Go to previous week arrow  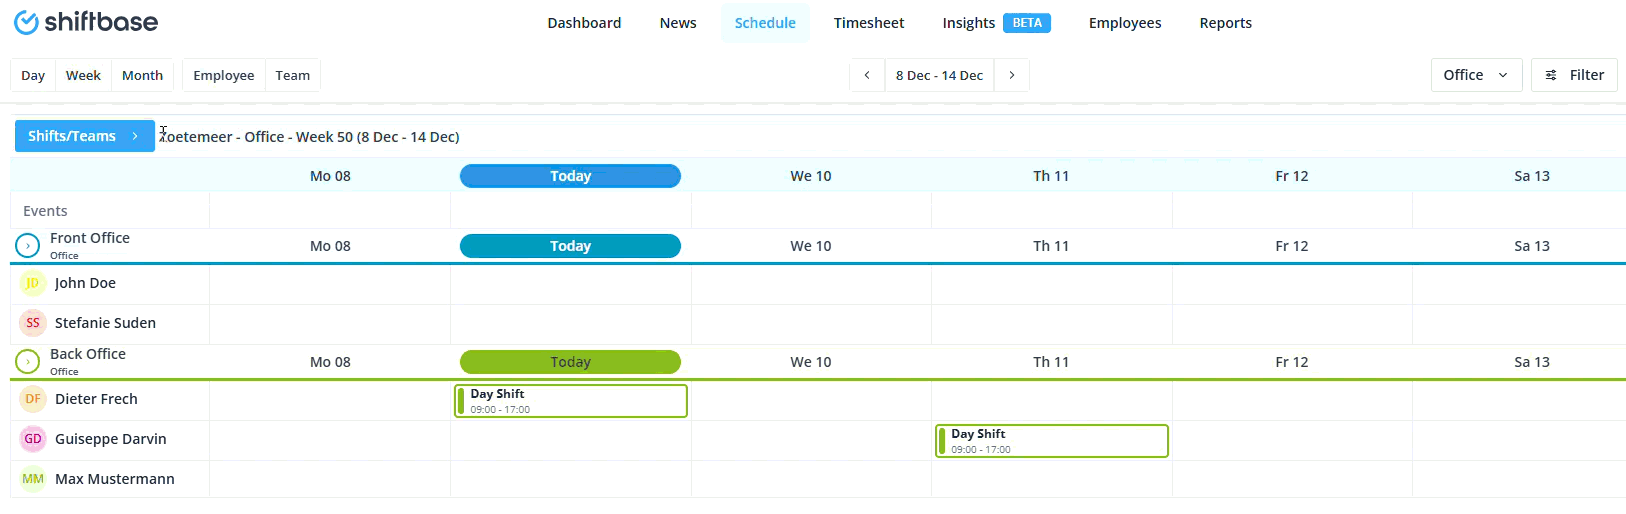[x=867, y=75]
